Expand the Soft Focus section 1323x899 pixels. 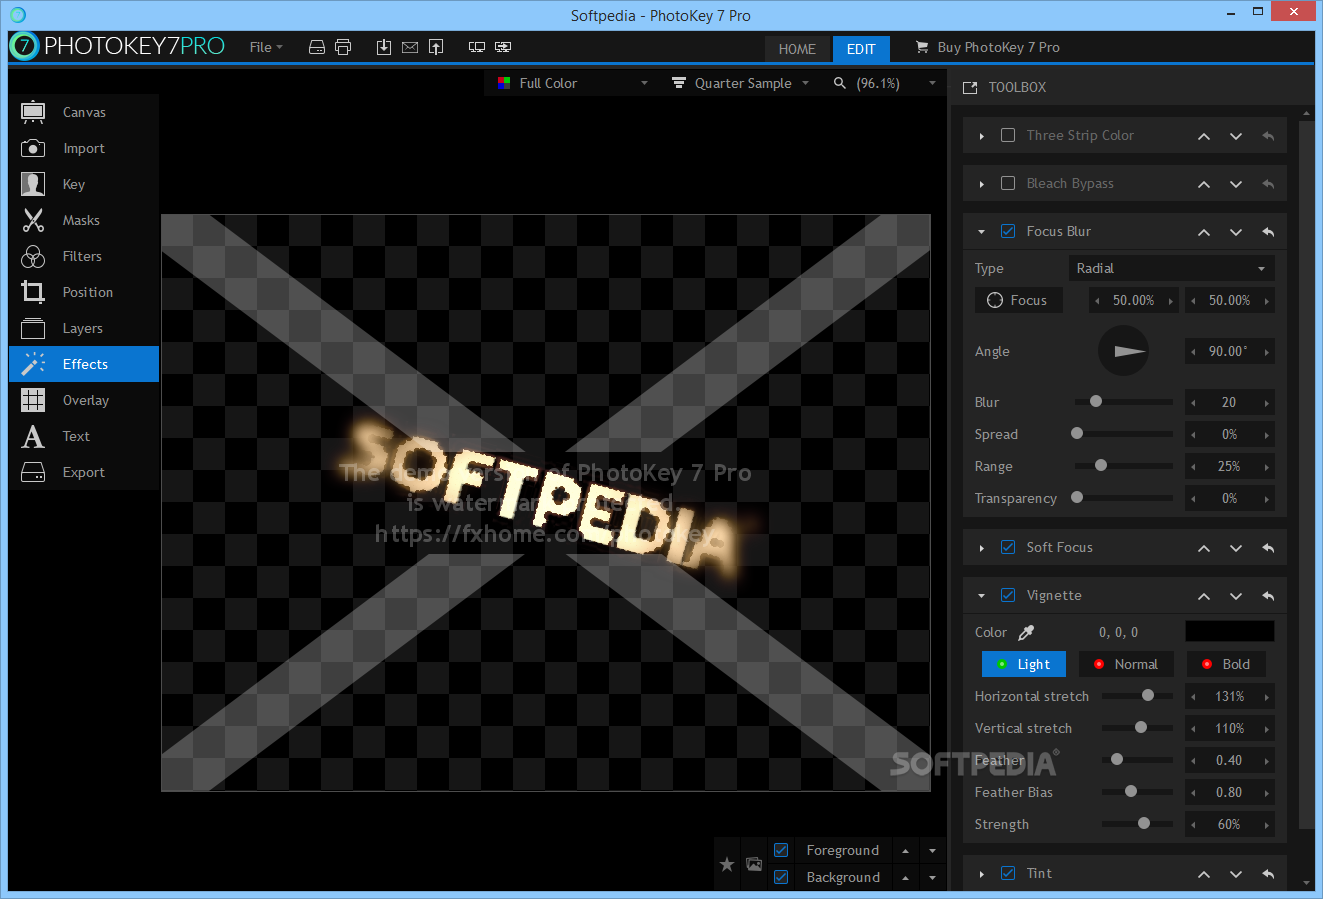coord(981,548)
